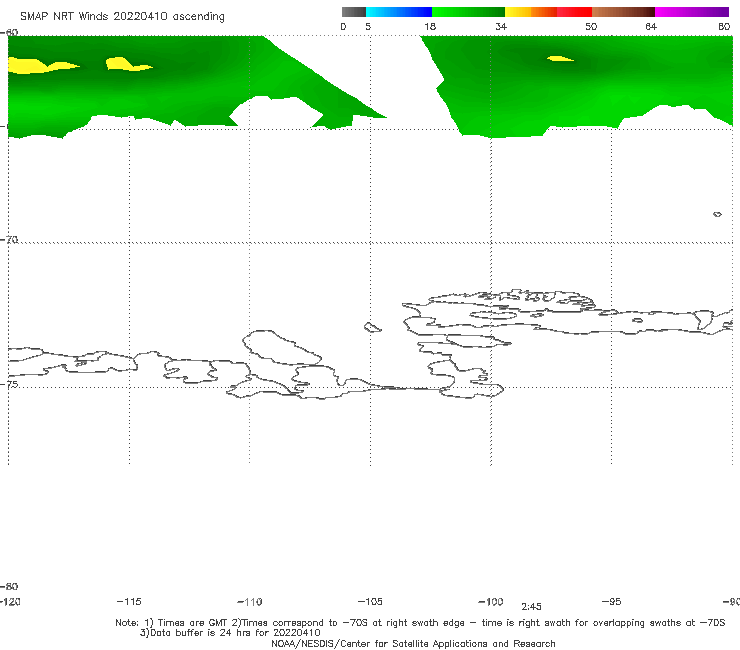Click the colorbar label '64'
This screenshot has height=650, width=740.
651,26
